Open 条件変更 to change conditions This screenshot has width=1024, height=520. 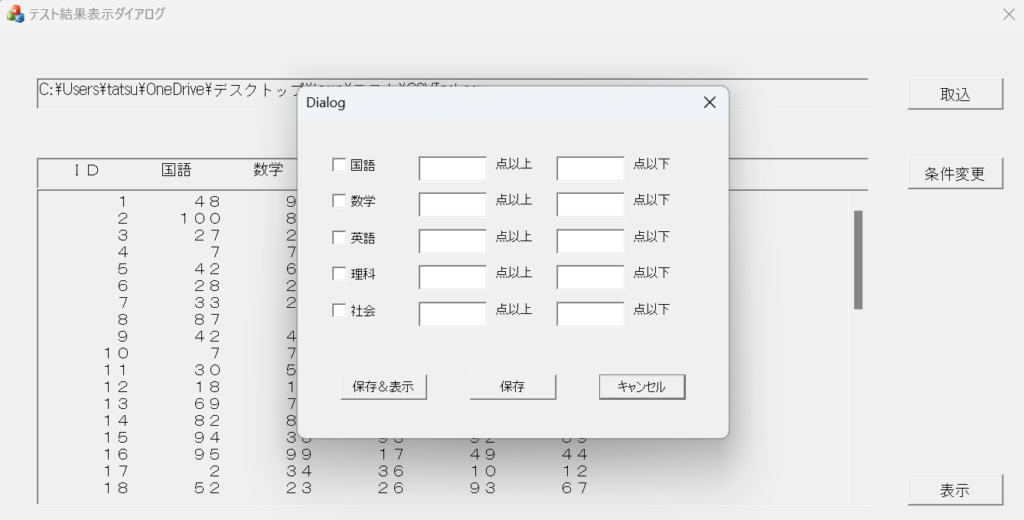[955, 173]
